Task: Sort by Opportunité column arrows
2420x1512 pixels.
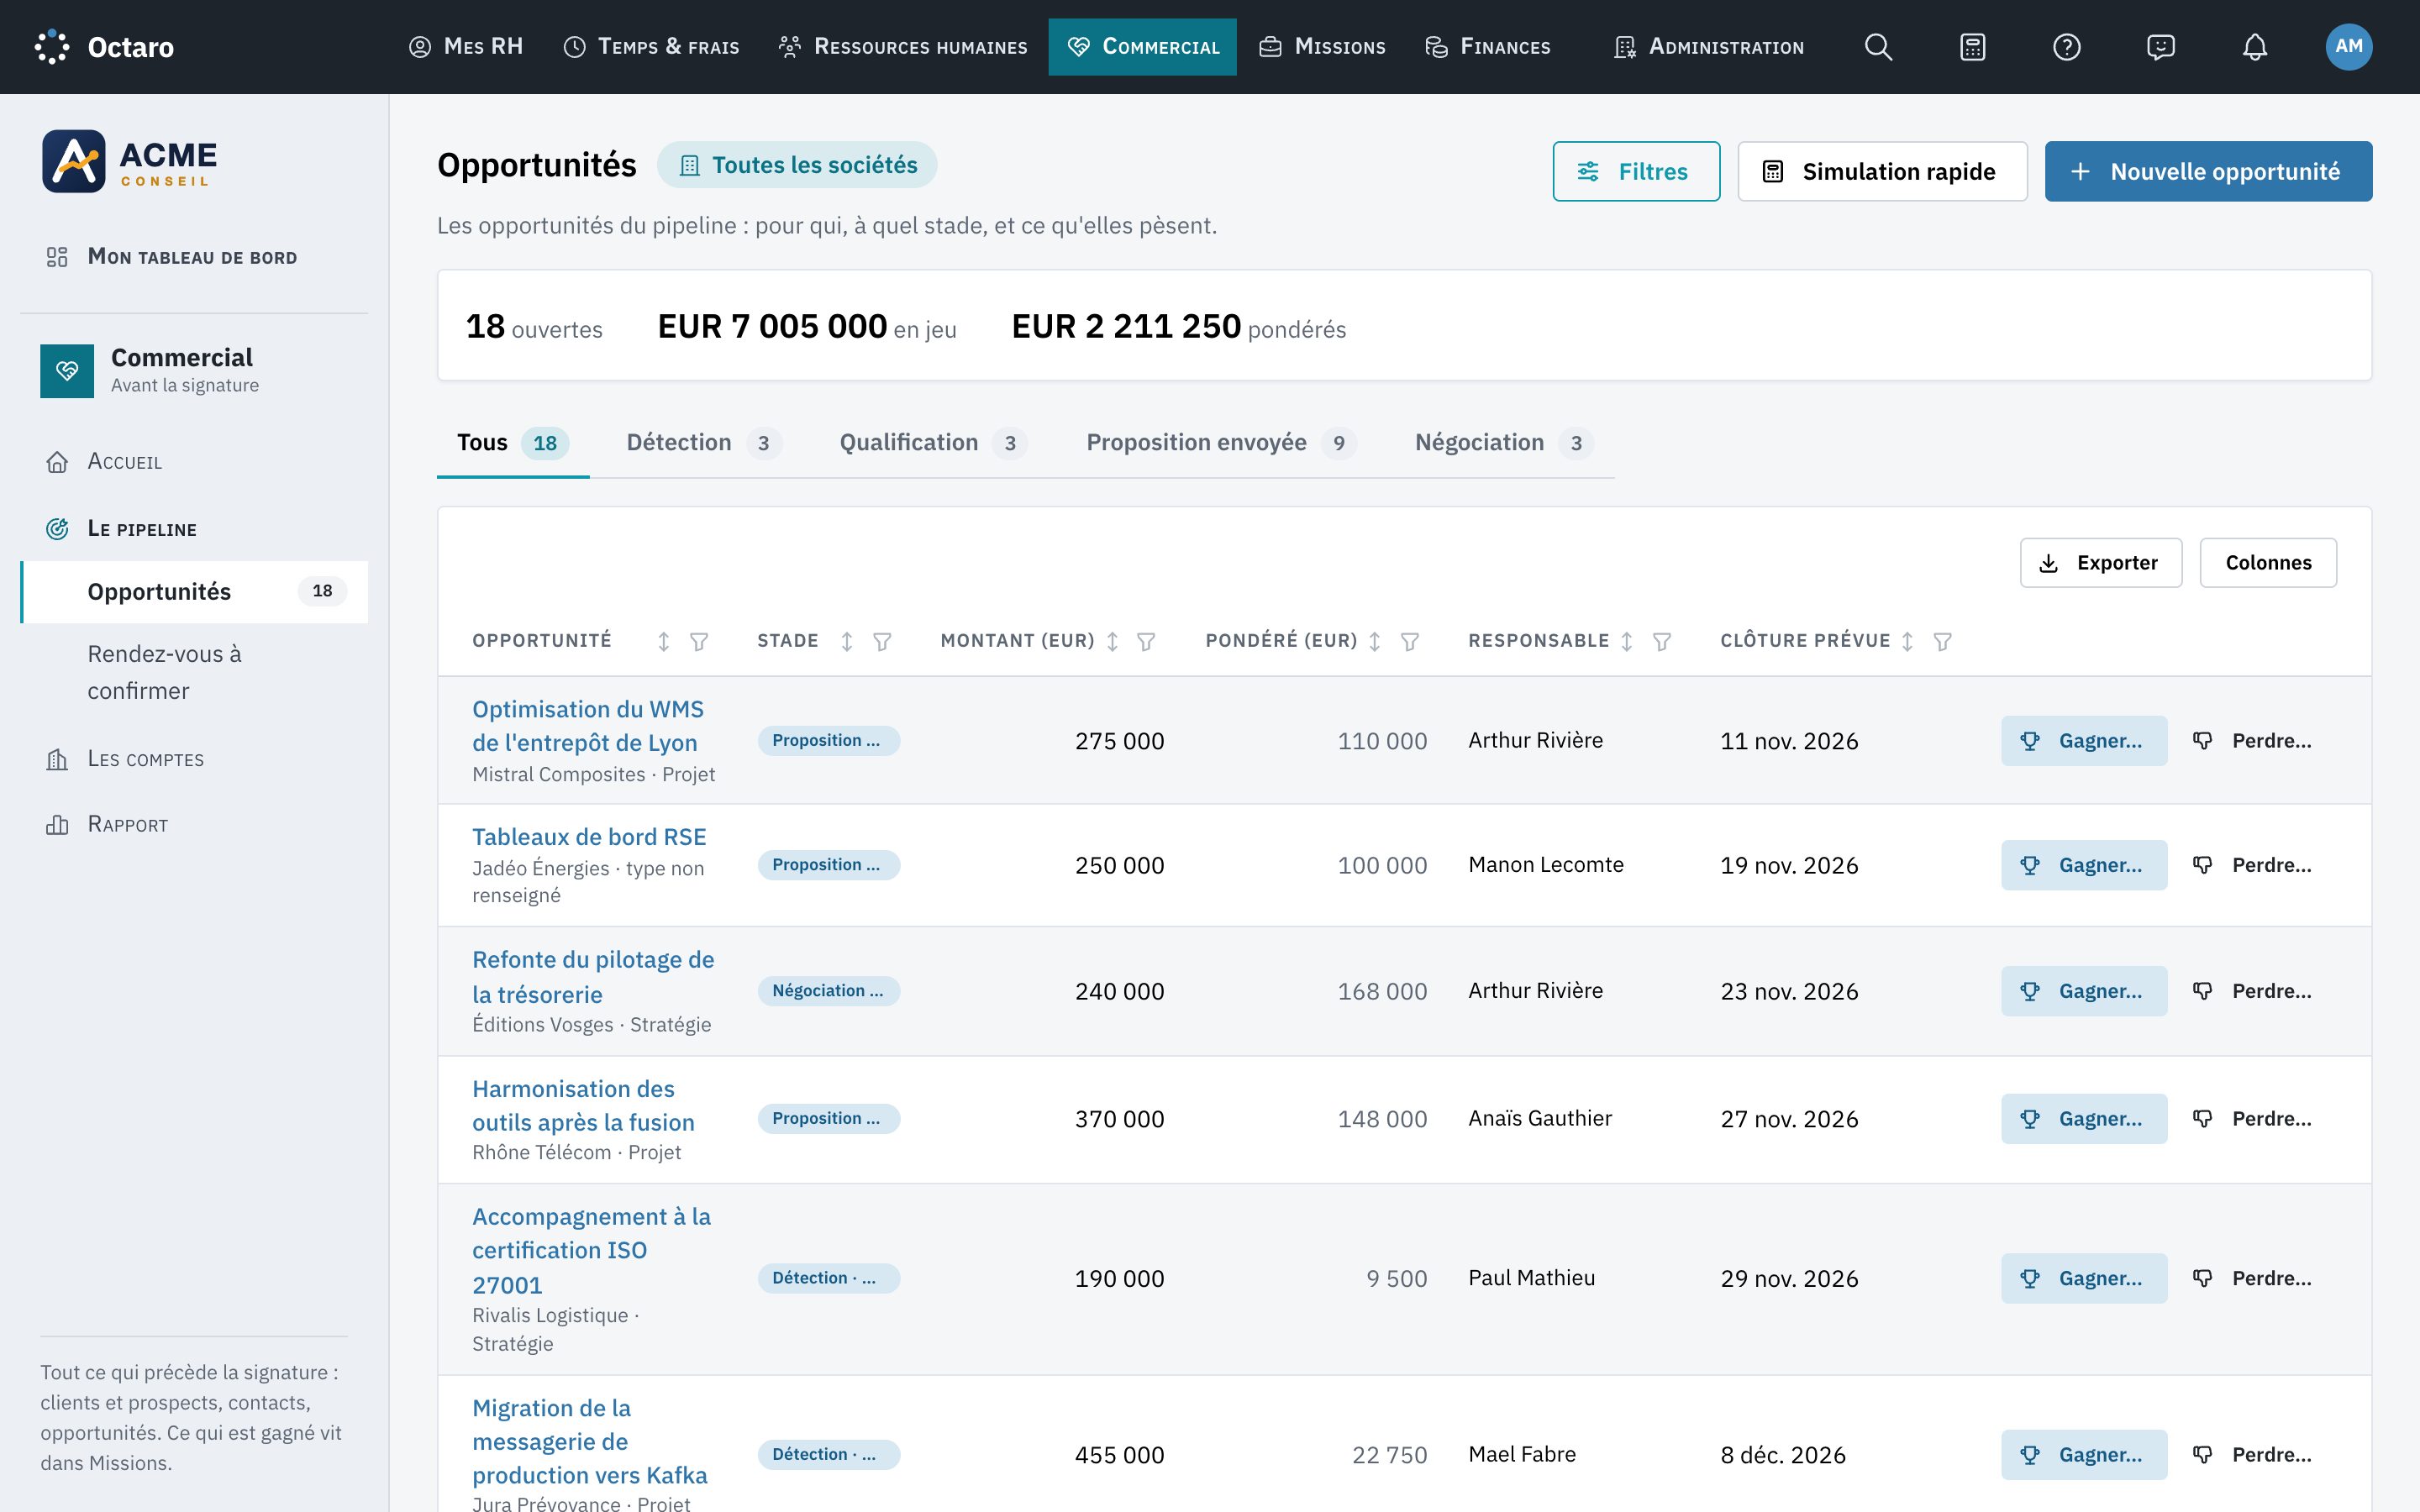Action: 663,641
